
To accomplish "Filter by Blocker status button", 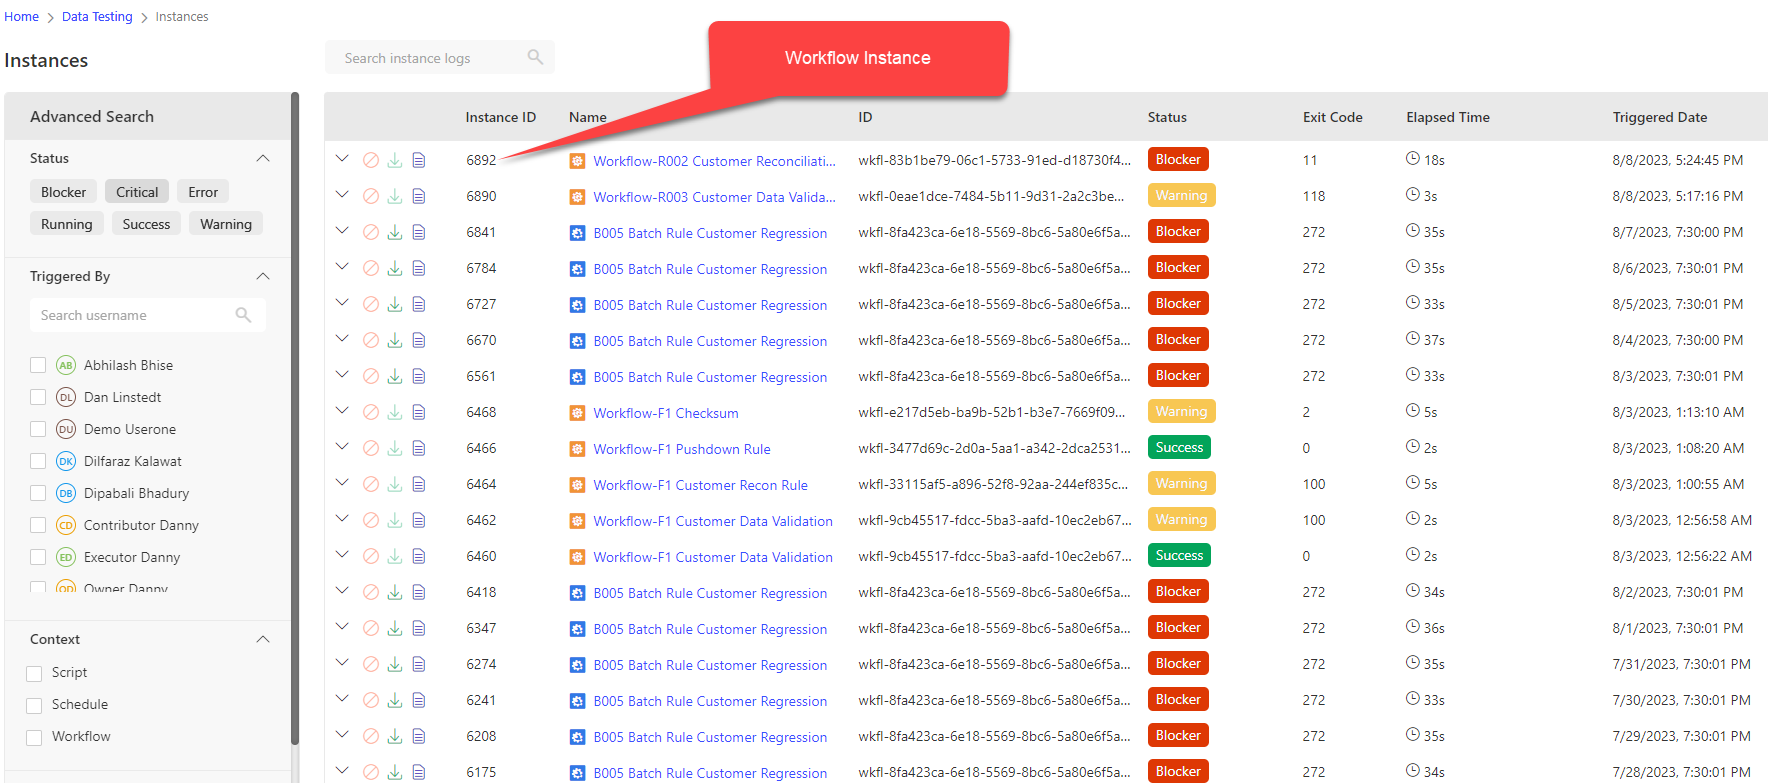I will click(63, 192).
